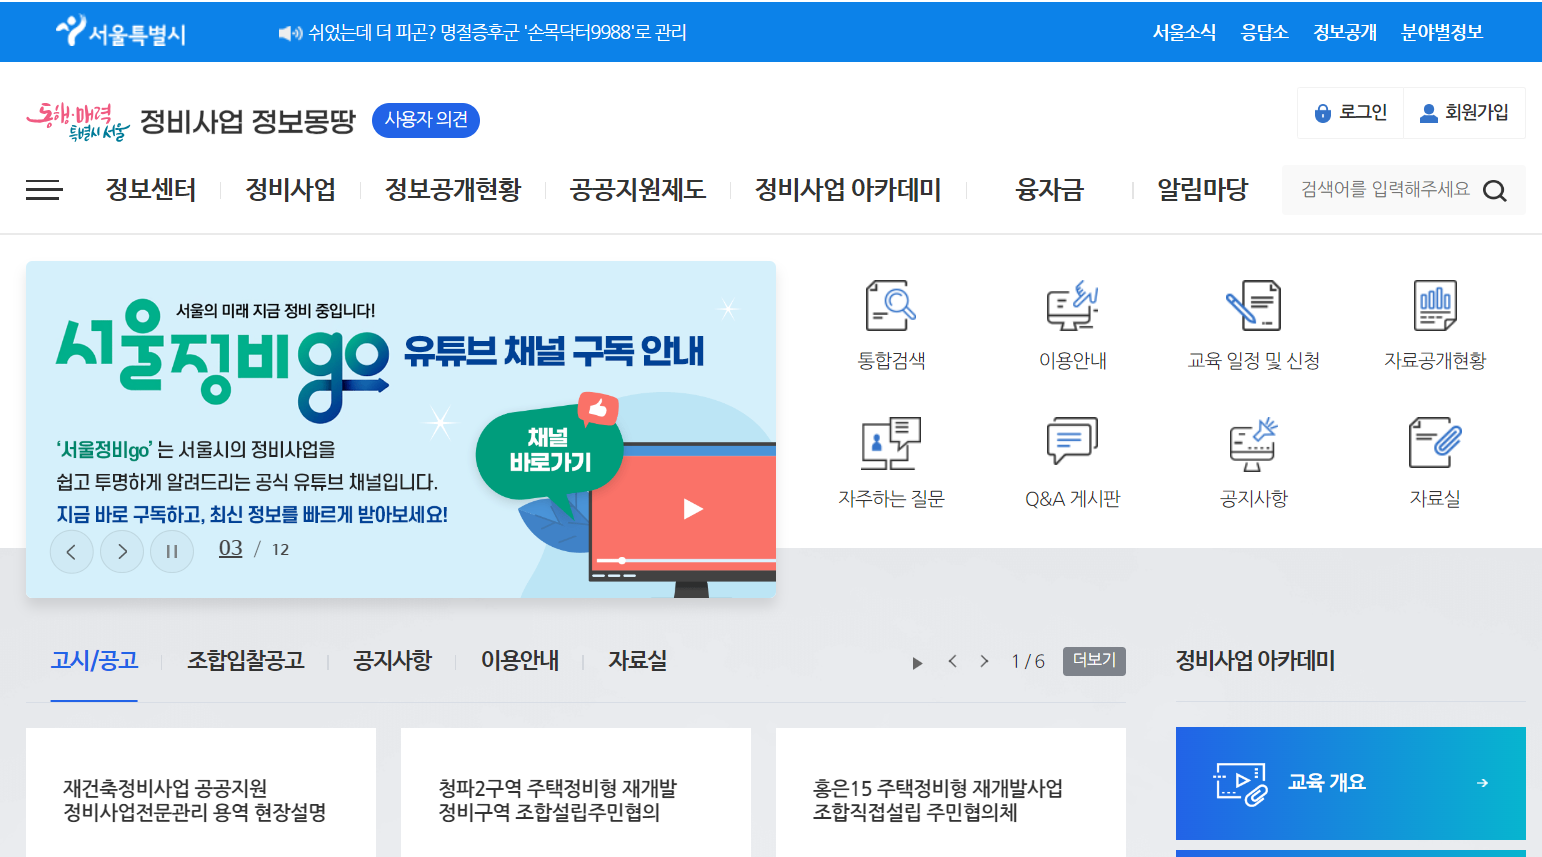This screenshot has width=1542, height=857.
Task: Play the notice list auto-rotation
Action: [917, 663]
